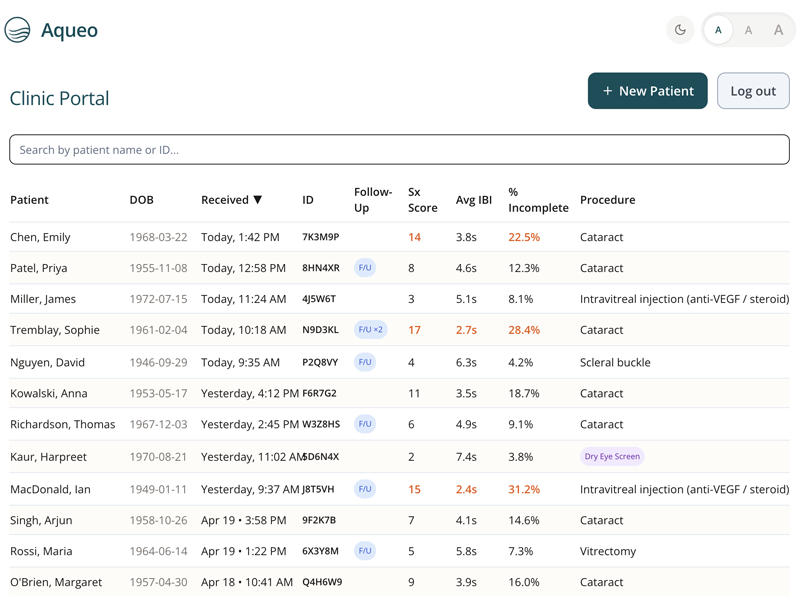Select the small font size A option
Screen dimensions: 800x600
[x=718, y=30]
